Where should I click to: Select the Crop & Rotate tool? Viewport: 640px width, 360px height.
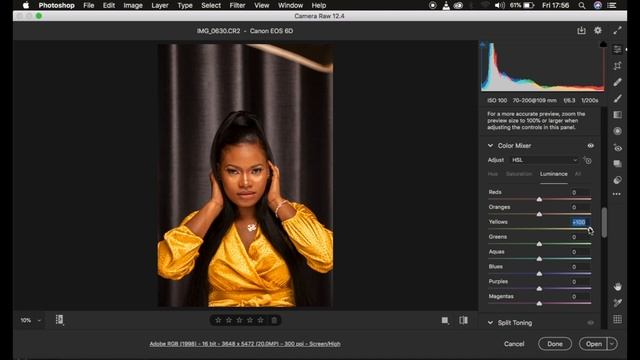pyautogui.click(x=618, y=66)
